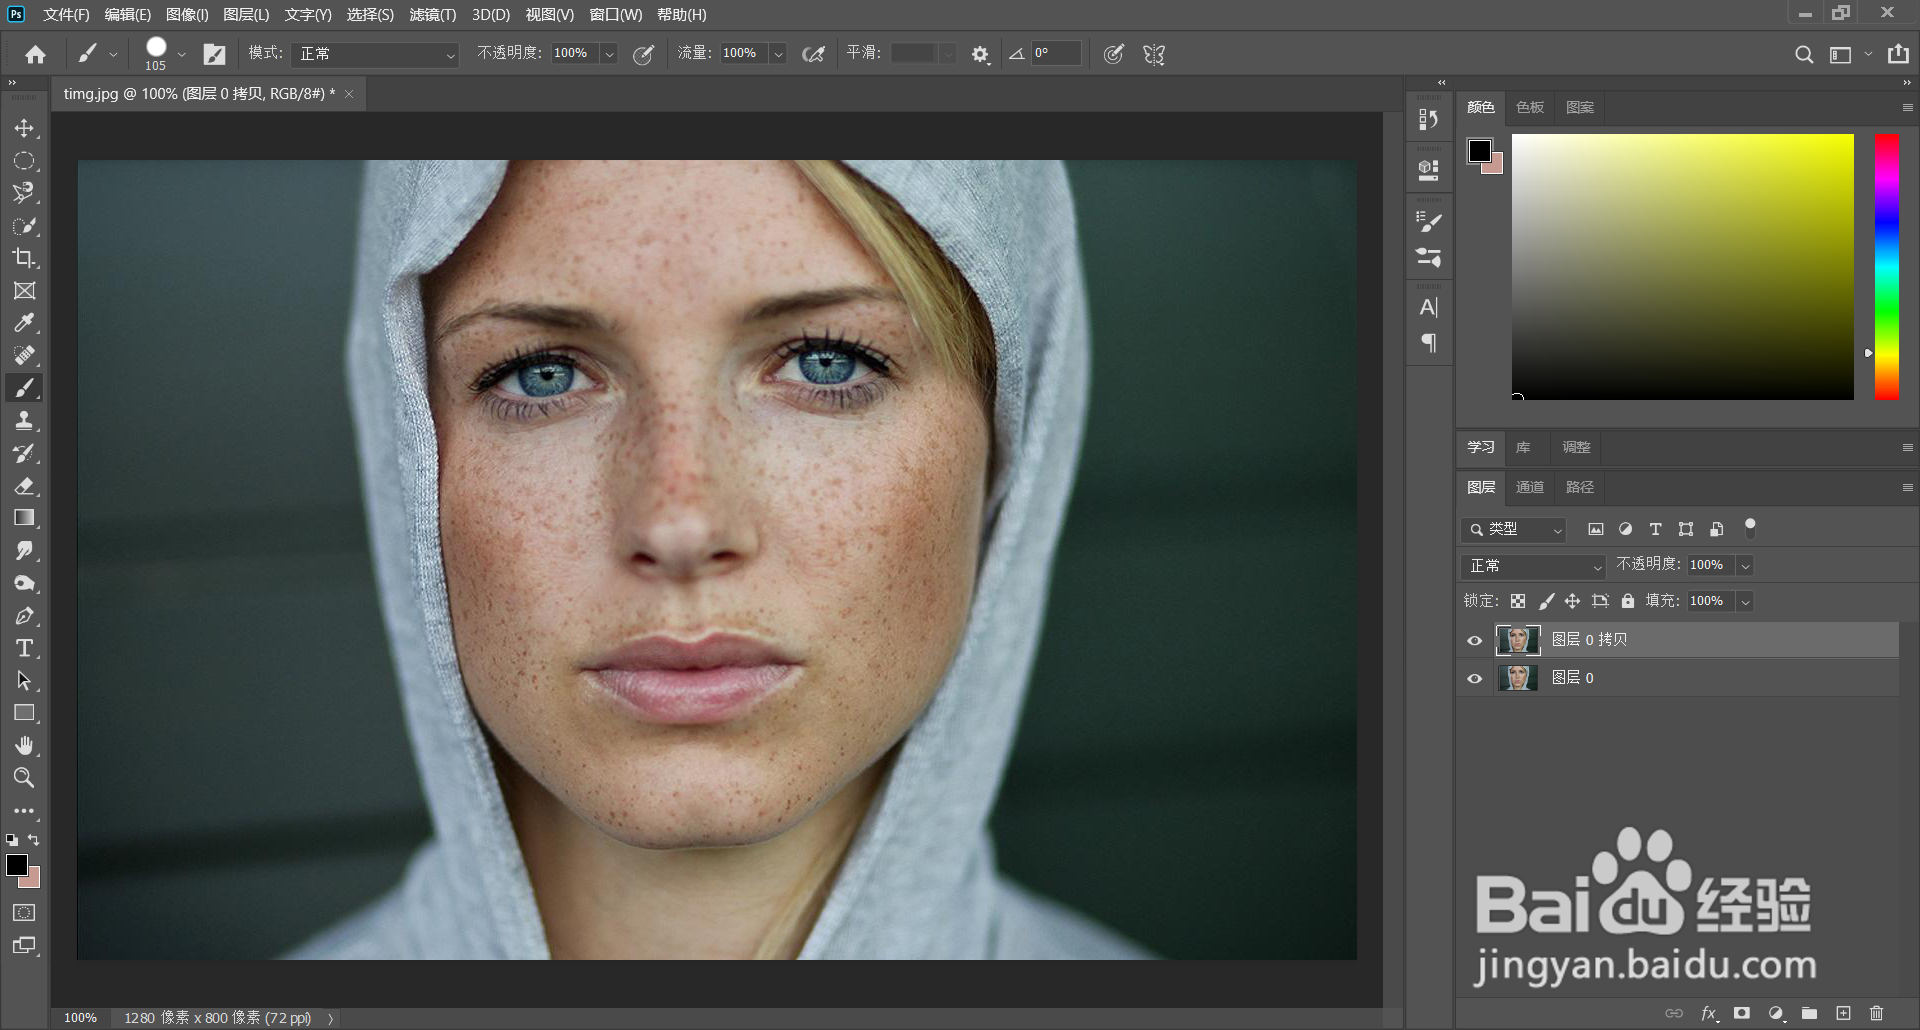Click the foreground color swatch in toolbar
1920x1030 pixels.
[x=17, y=865]
